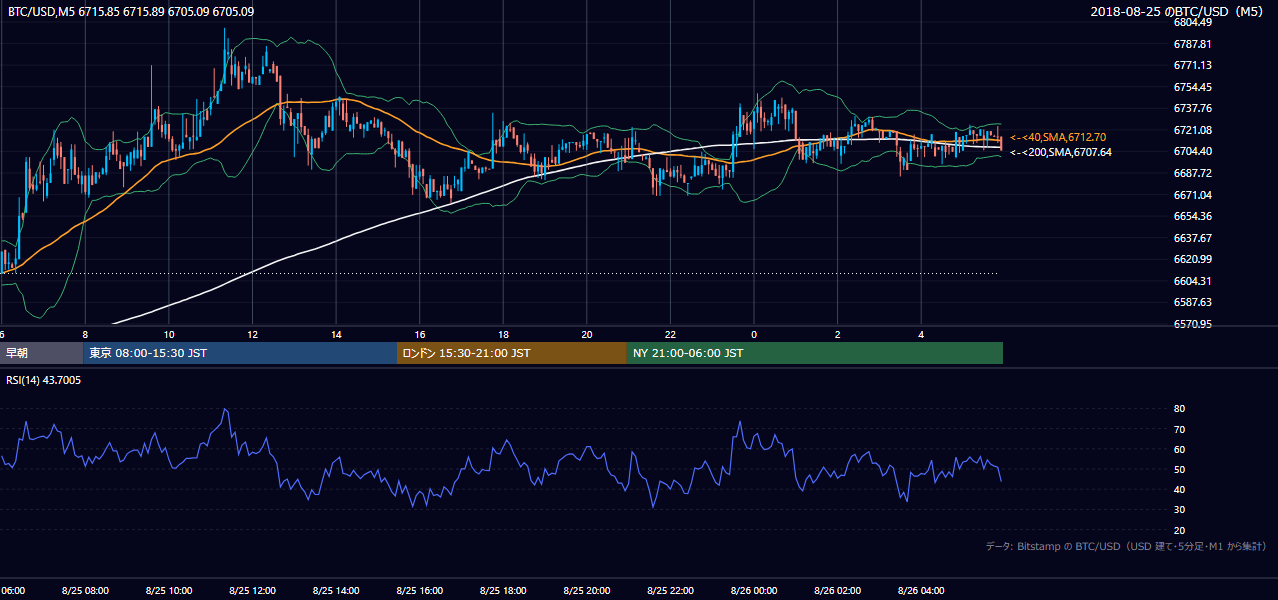Click the bottom date label 8/26 04:00
This screenshot has height=600, width=1278.
pos(920,591)
